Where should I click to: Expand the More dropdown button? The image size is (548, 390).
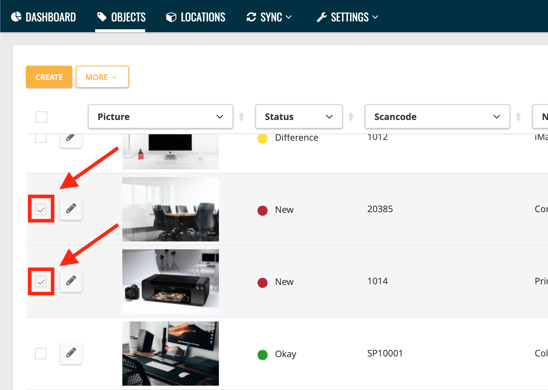[102, 77]
